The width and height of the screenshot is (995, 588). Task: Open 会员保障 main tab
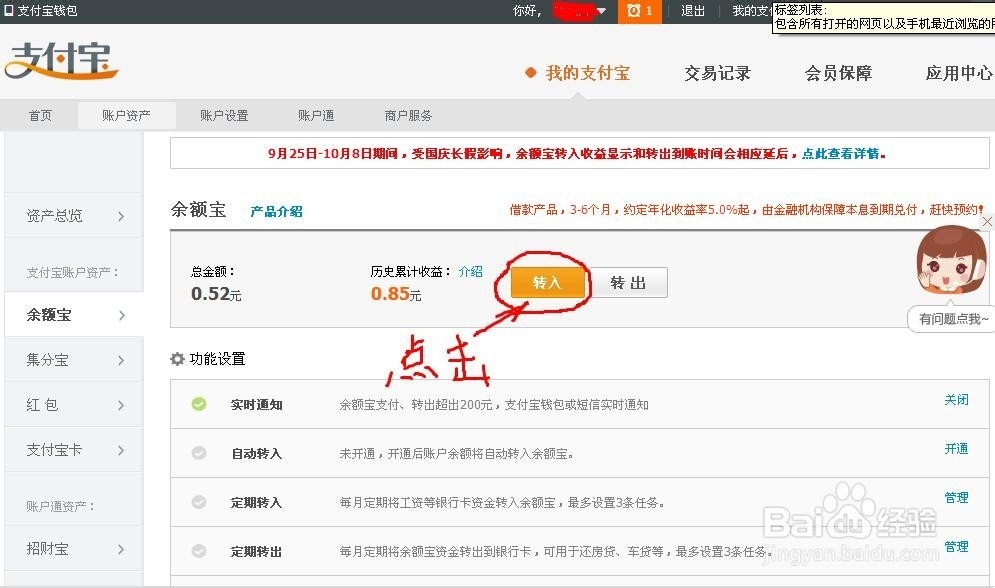tap(838, 73)
